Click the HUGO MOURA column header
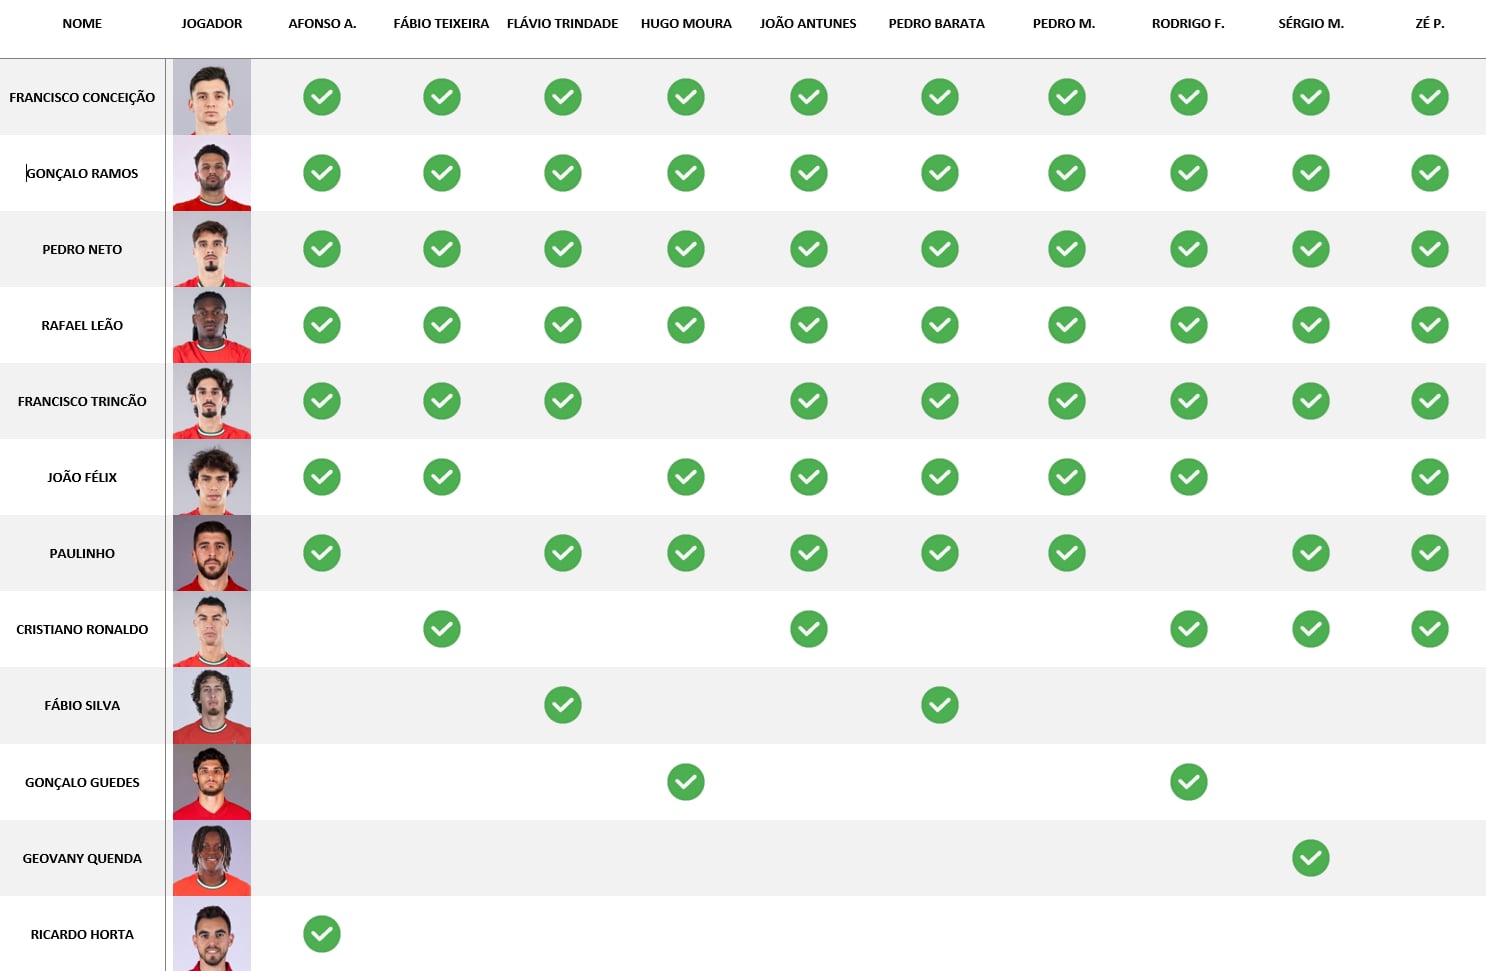Screen dimensions: 1486x971 (x=686, y=23)
